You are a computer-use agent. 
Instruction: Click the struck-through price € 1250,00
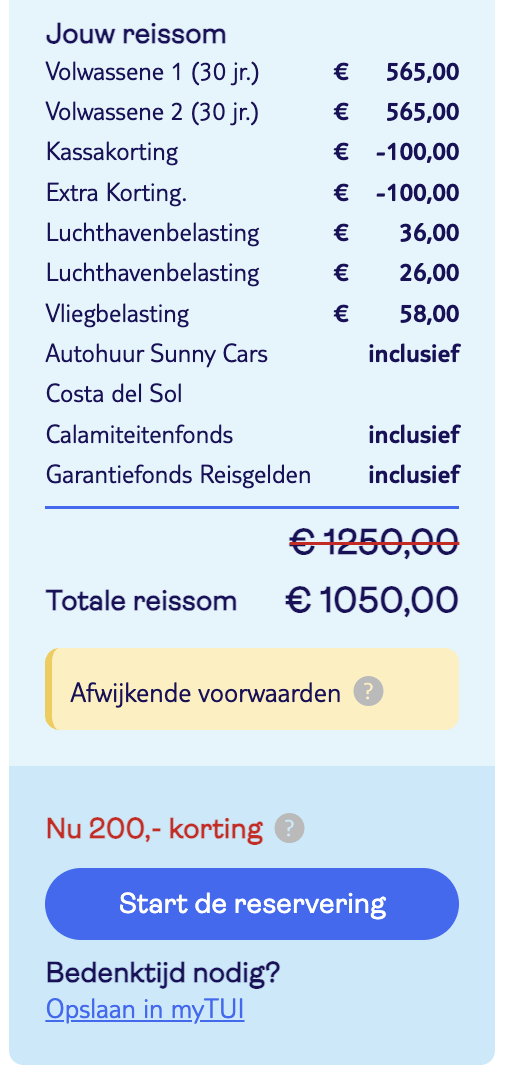374,540
